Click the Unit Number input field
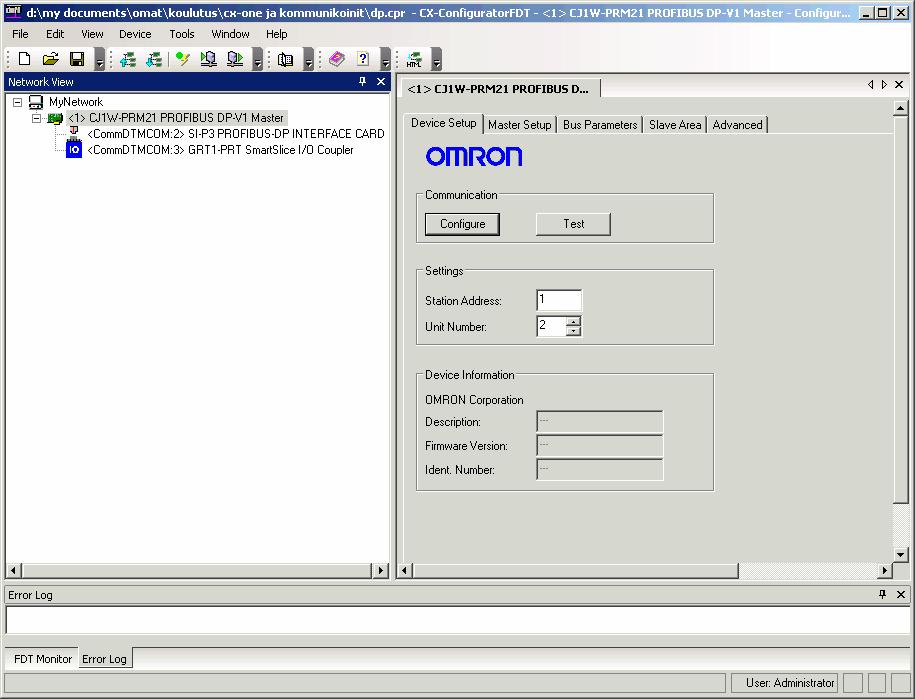Screen dimensions: 915x699 pos(551,326)
